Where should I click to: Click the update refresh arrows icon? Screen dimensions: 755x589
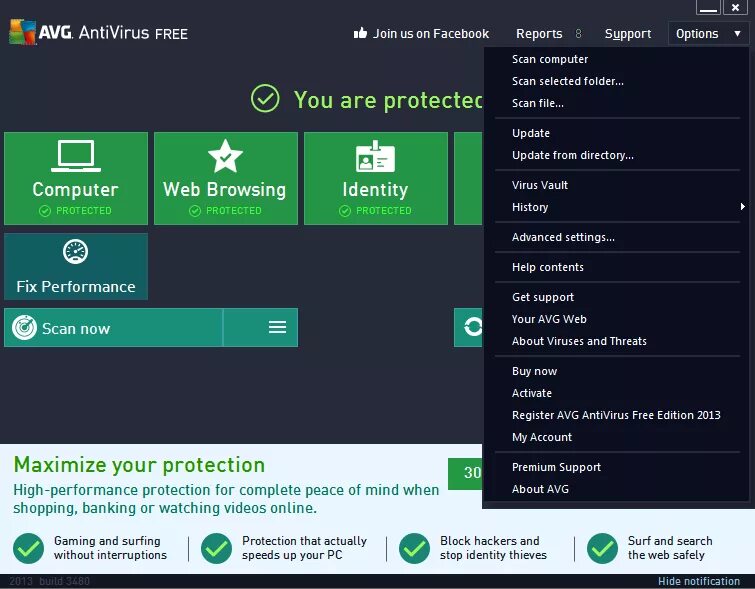(x=472, y=327)
